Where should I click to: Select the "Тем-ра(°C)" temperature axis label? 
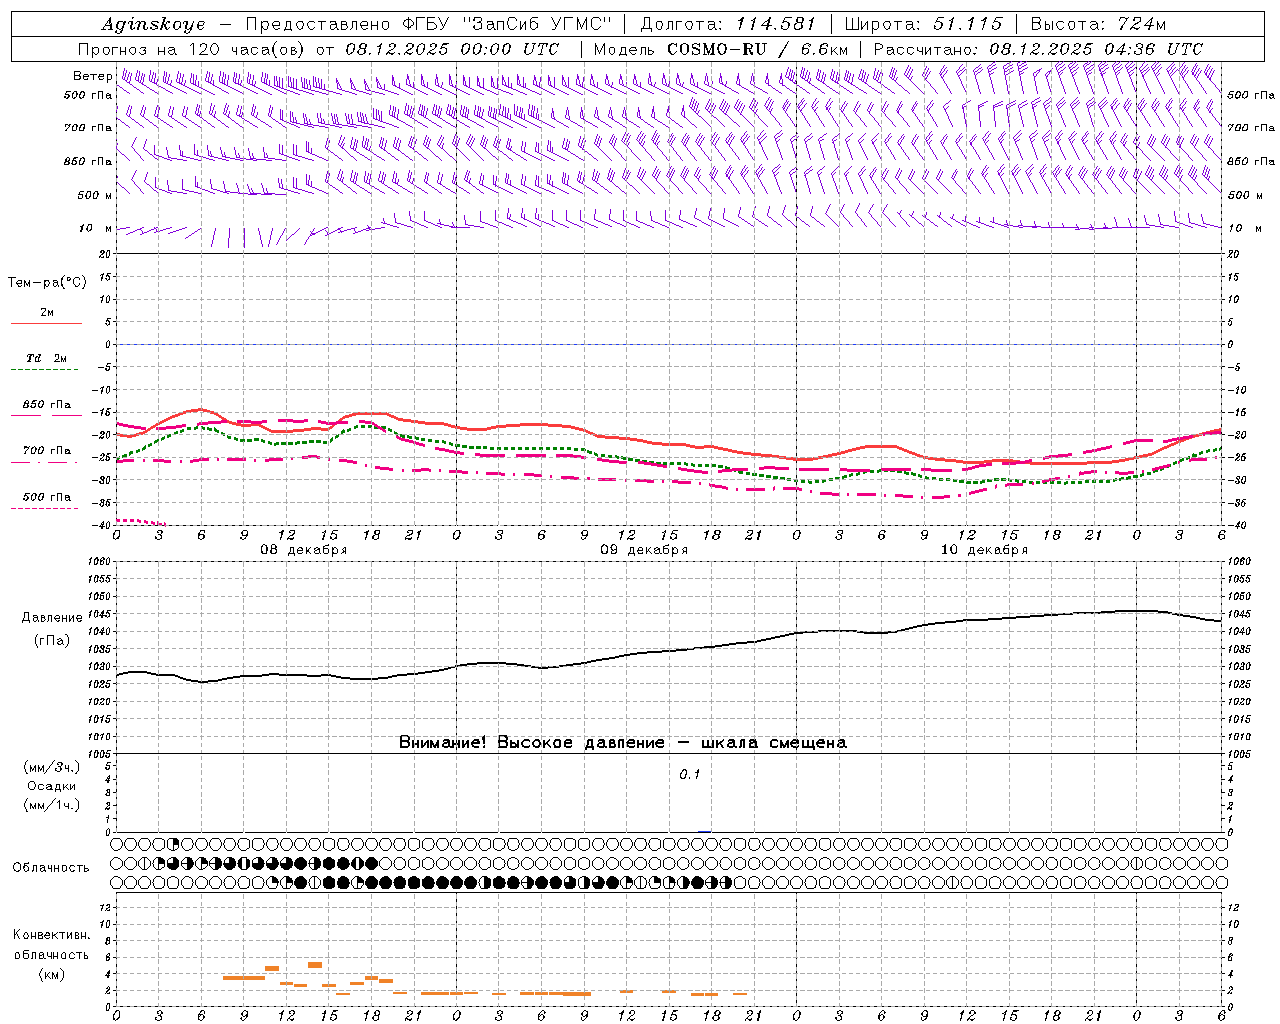click(47, 283)
